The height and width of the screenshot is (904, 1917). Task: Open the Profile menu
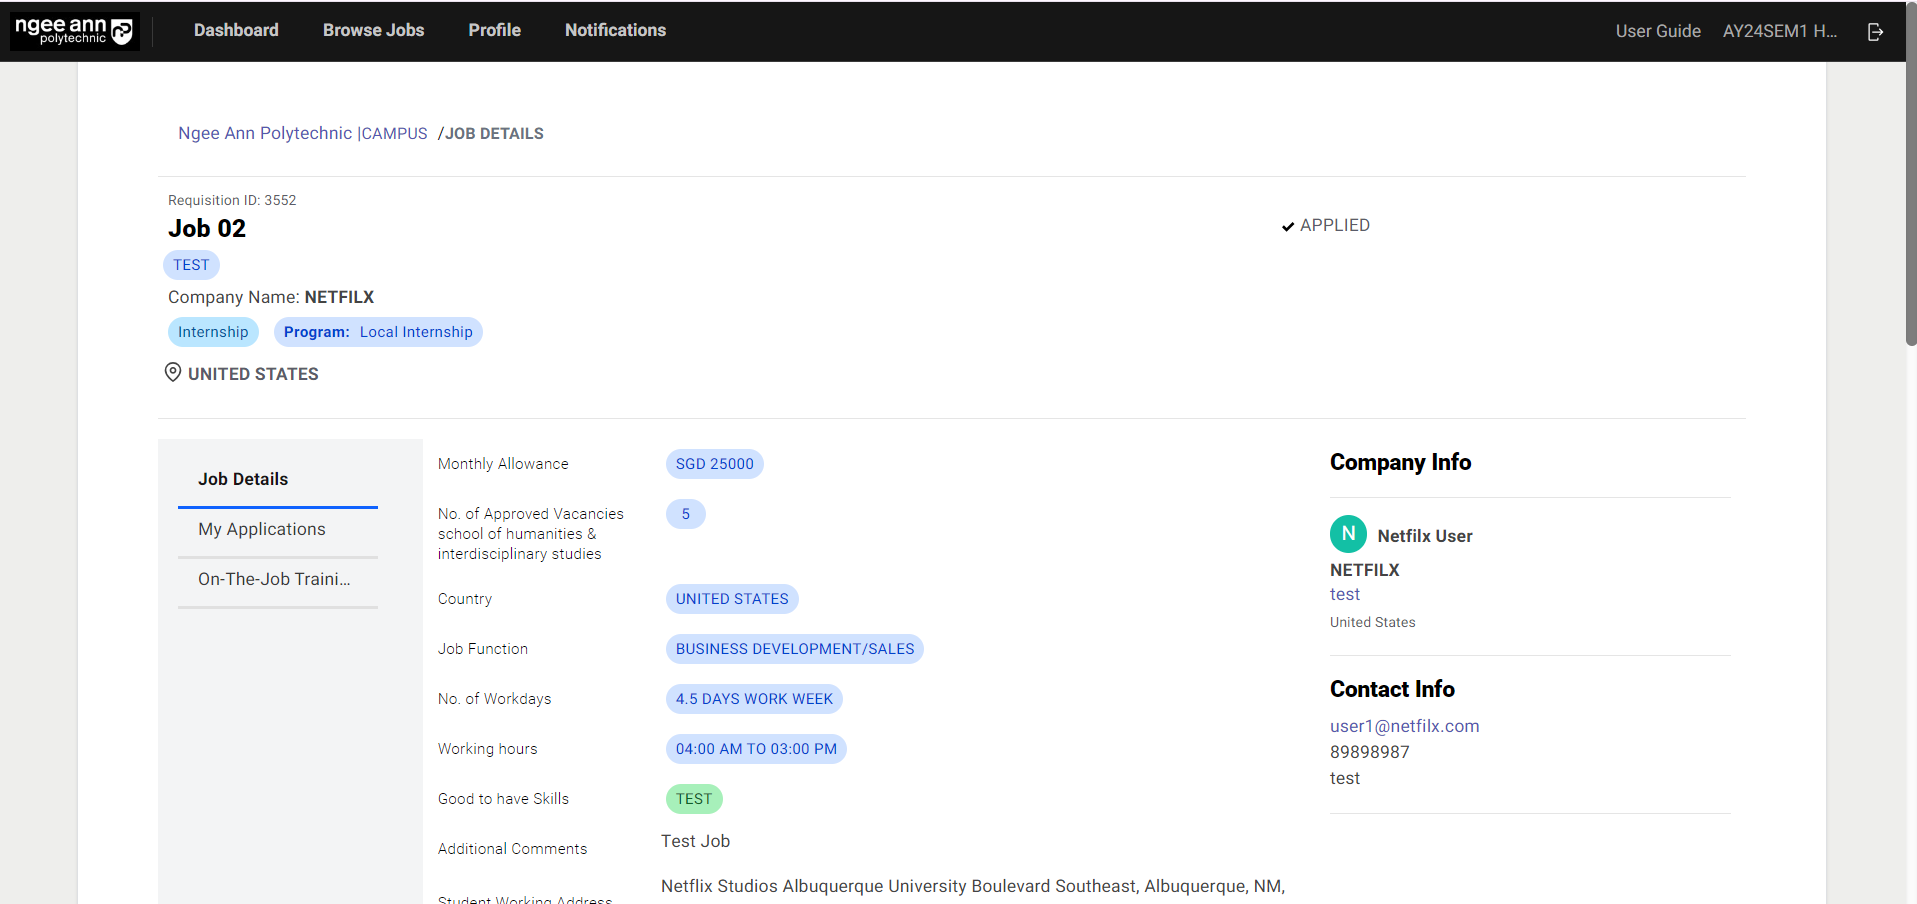[494, 31]
